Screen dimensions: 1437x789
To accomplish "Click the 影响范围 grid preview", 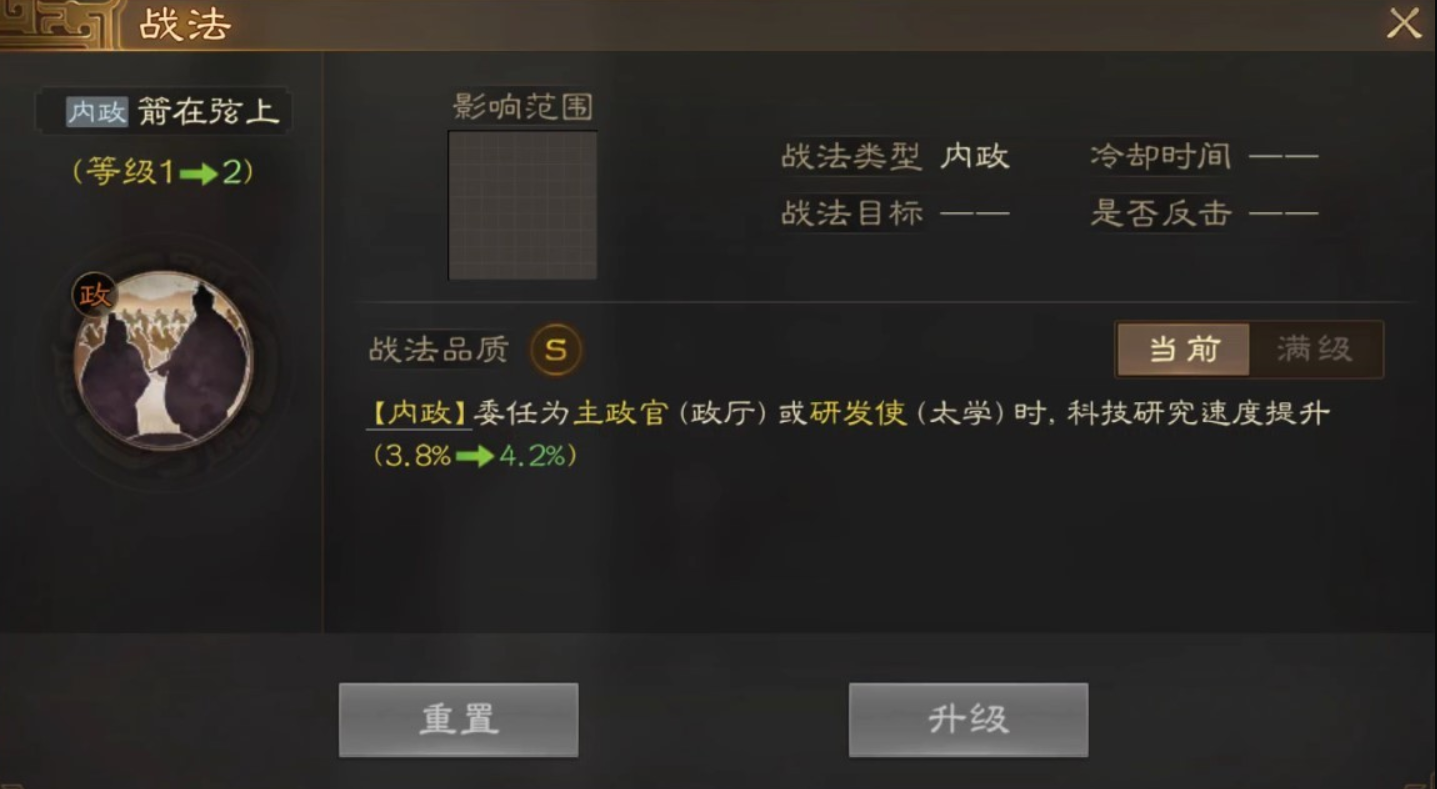I will 523,205.
